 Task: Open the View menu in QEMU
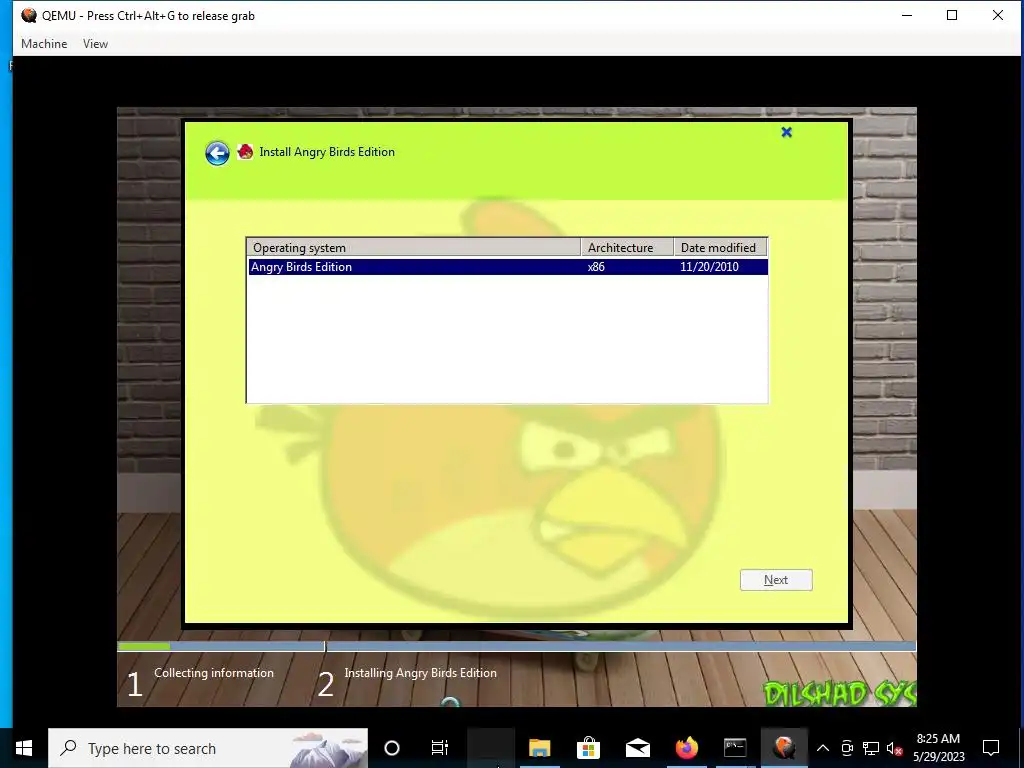tap(95, 44)
